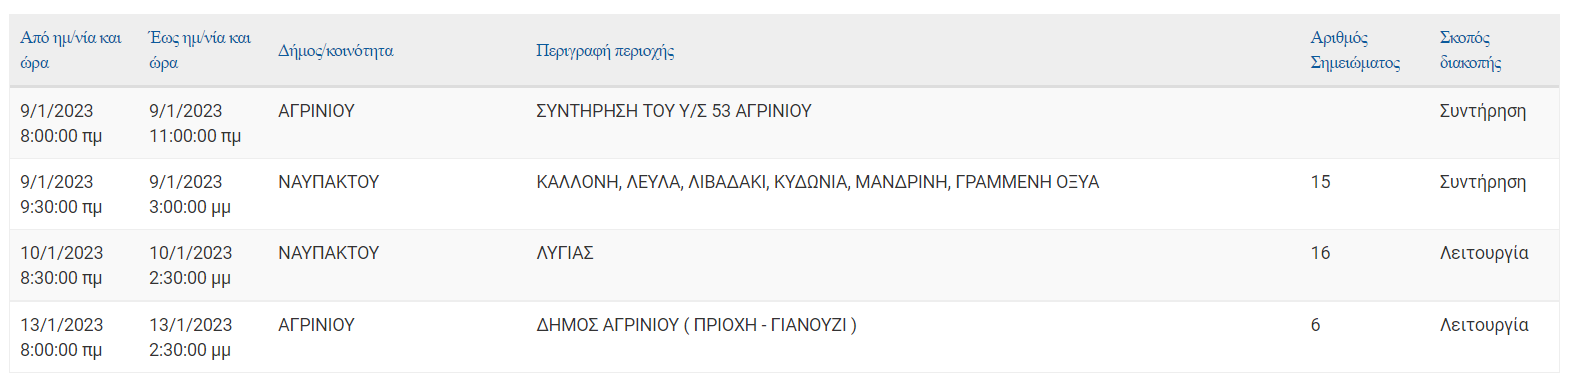
Task: Click the 'Σκοπός διακοπής' column header
Action: 1470,50
